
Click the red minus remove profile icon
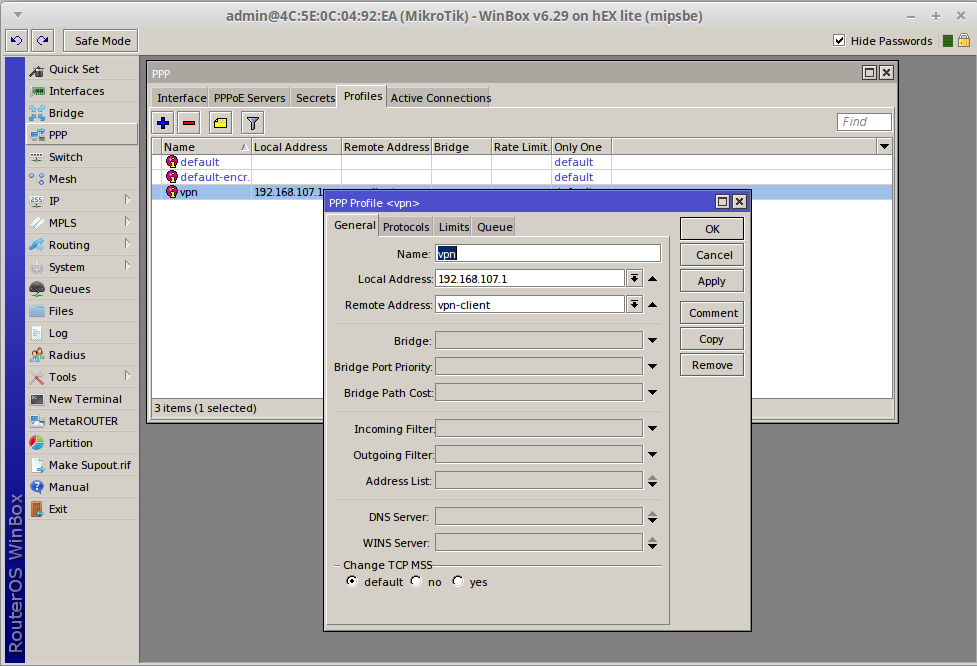(189, 123)
